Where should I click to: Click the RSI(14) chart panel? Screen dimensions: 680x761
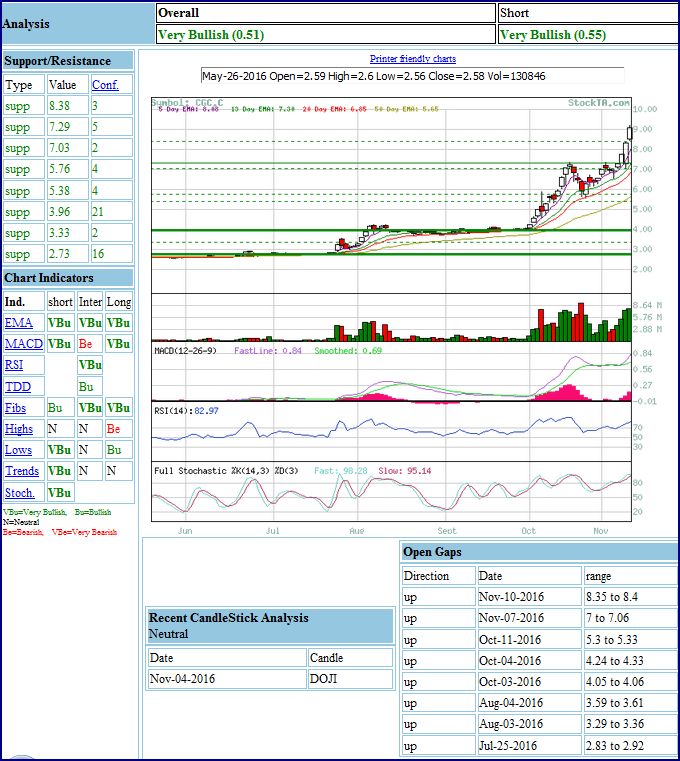click(390, 431)
